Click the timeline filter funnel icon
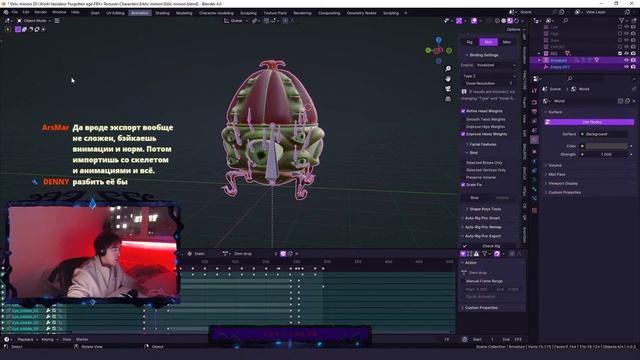The height and width of the screenshot is (360, 640). tap(484, 253)
